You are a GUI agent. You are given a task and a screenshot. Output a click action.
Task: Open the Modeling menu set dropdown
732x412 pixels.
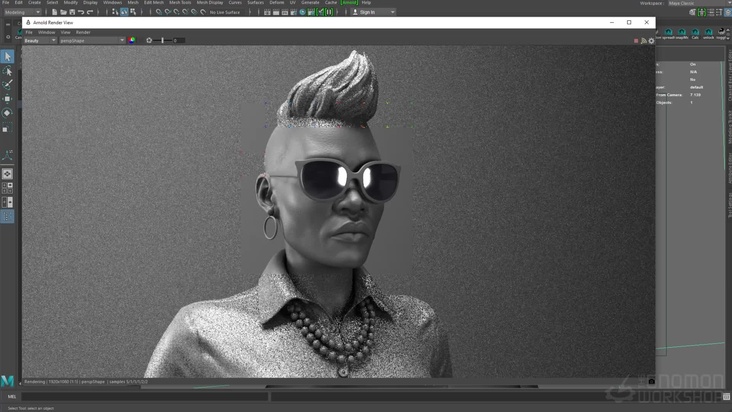click(22, 12)
